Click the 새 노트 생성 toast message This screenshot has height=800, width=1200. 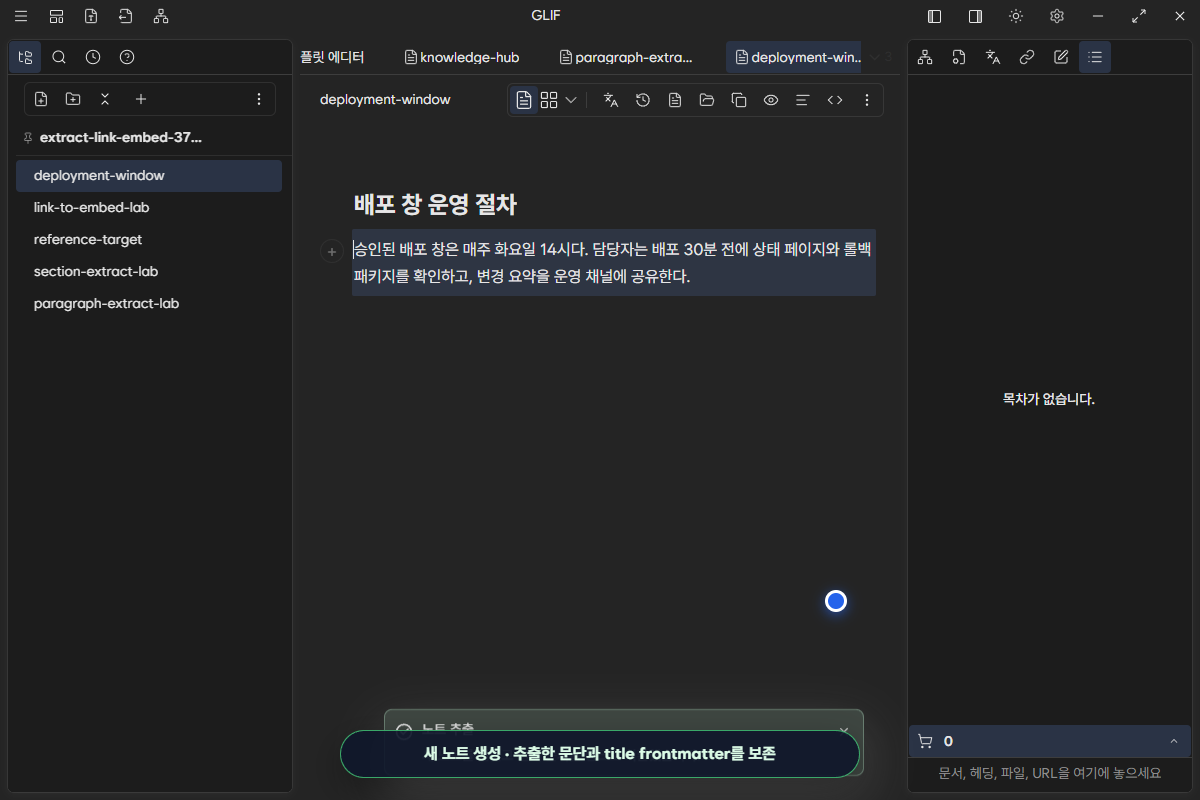click(x=600, y=754)
